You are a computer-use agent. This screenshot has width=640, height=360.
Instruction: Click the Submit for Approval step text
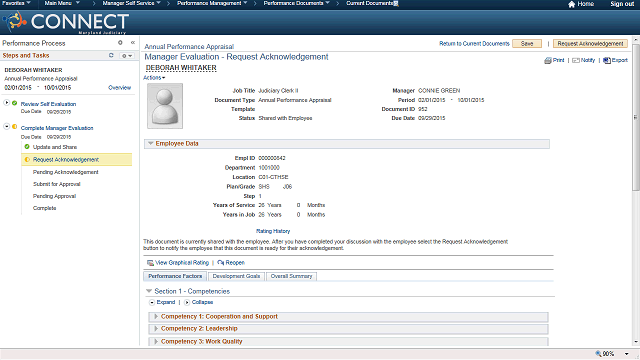(x=57, y=184)
